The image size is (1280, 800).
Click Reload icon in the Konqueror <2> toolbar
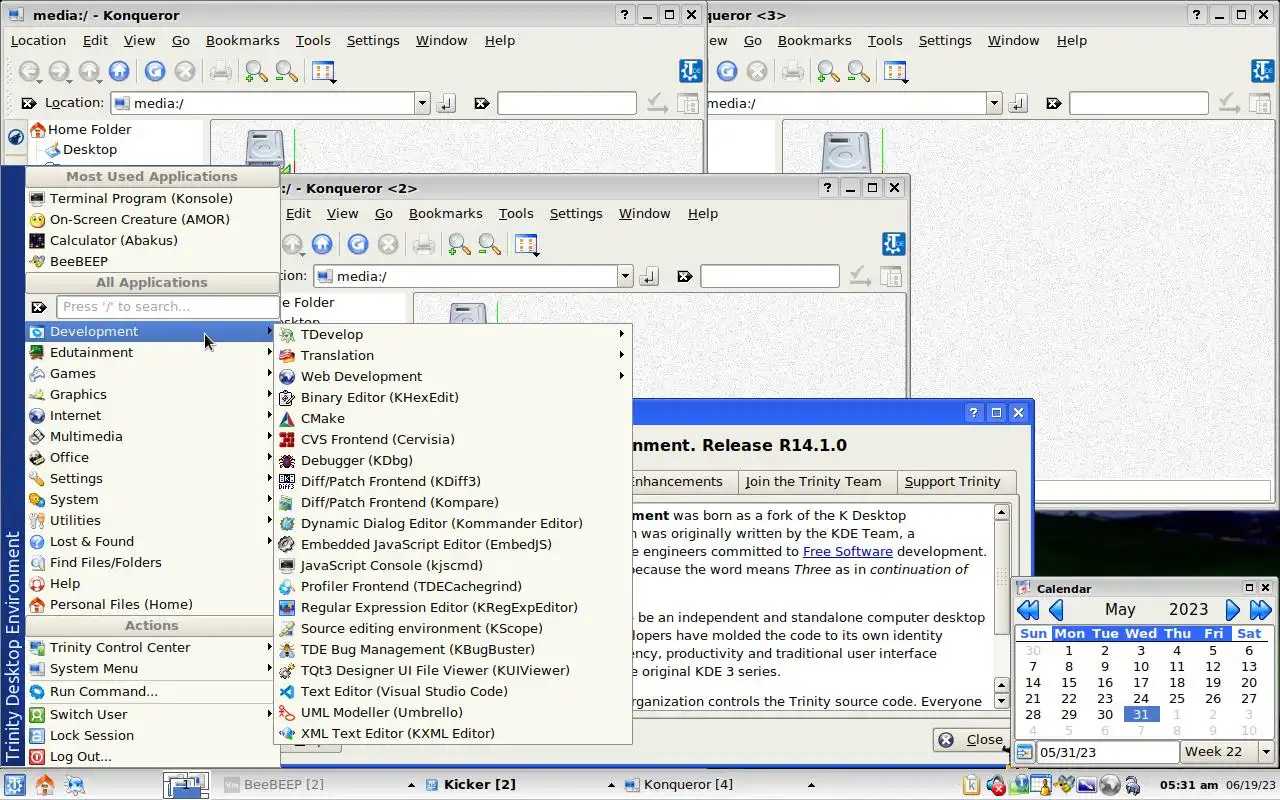click(357, 244)
